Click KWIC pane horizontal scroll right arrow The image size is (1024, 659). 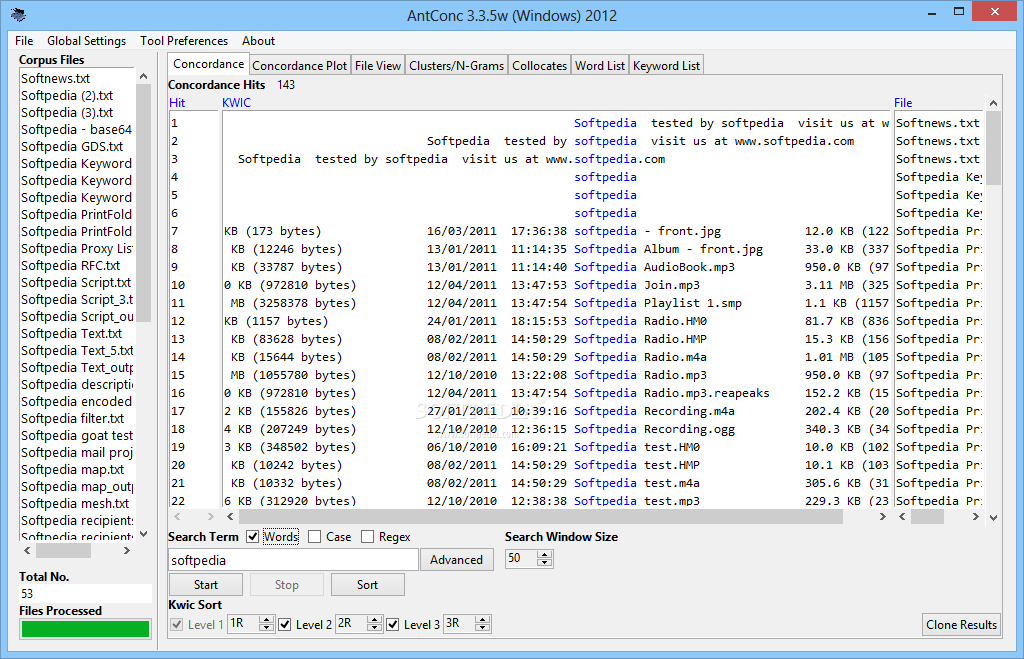point(883,517)
